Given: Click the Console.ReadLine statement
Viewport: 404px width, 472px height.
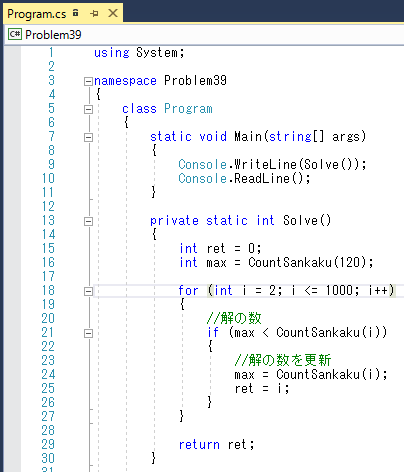Looking at the screenshot, I should coord(244,178).
